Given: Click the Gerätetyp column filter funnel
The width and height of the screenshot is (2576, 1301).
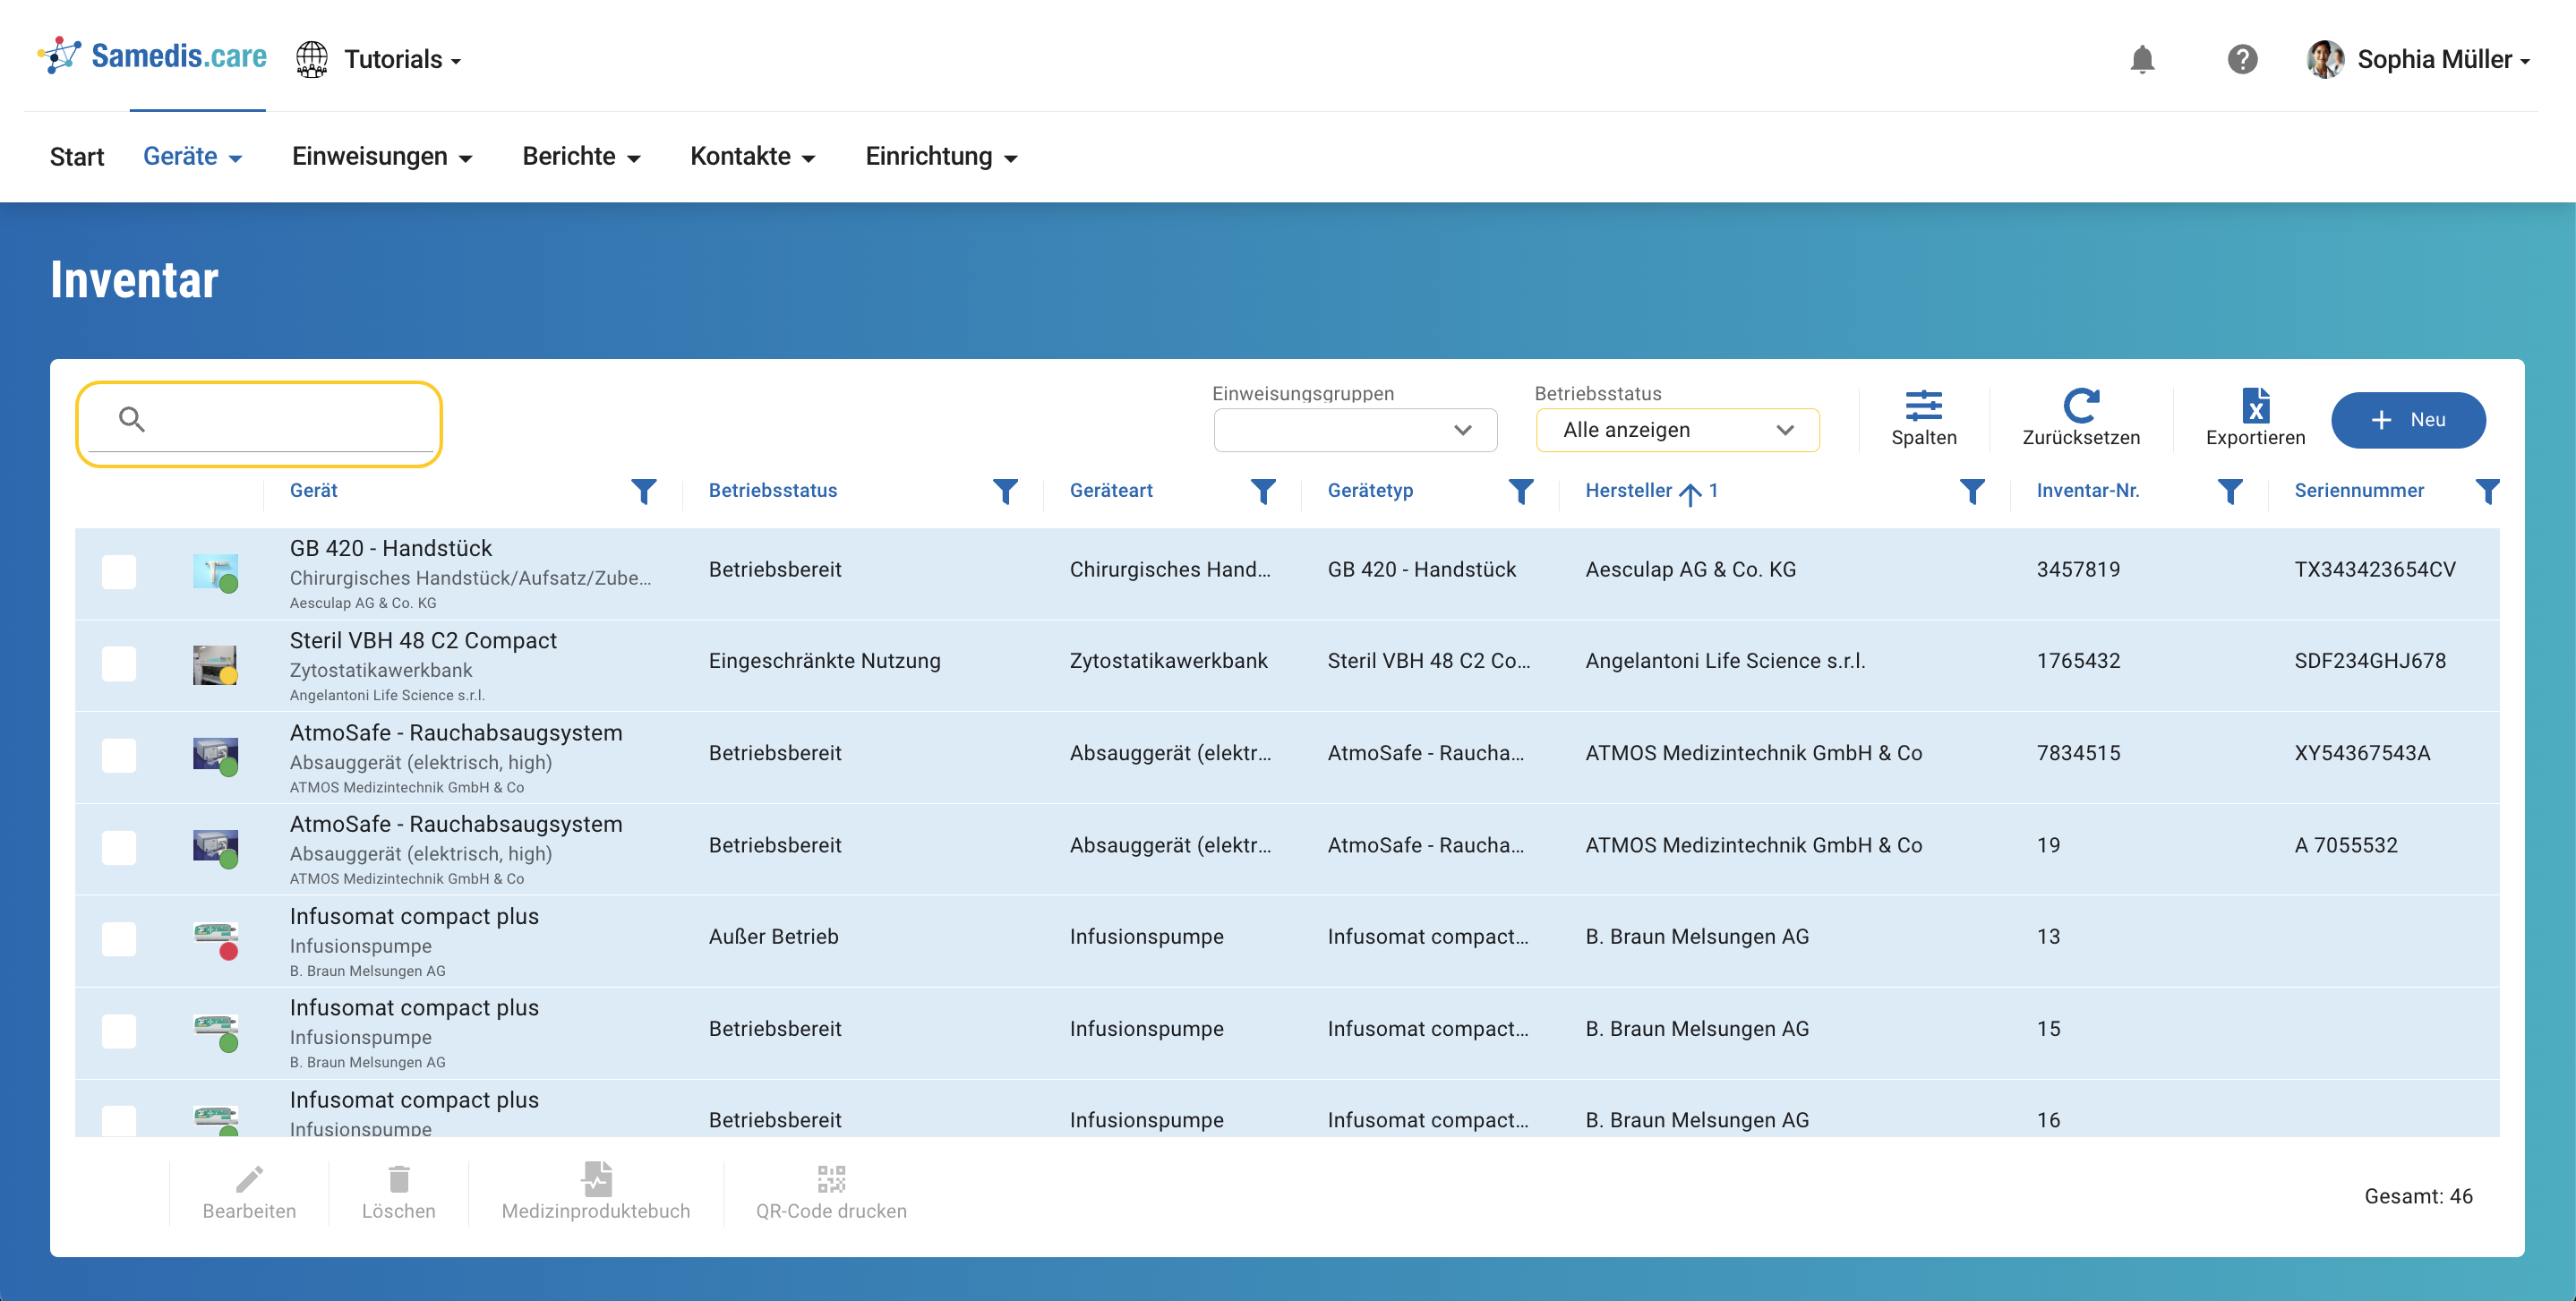Looking at the screenshot, I should click(x=1520, y=491).
